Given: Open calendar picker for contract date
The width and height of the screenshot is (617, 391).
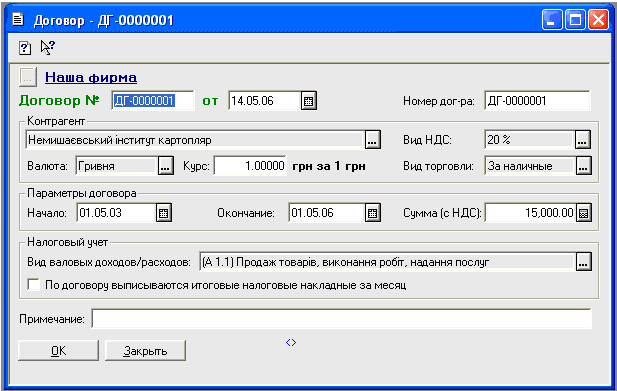Looking at the screenshot, I should pyautogui.click(x=309, y=101).
